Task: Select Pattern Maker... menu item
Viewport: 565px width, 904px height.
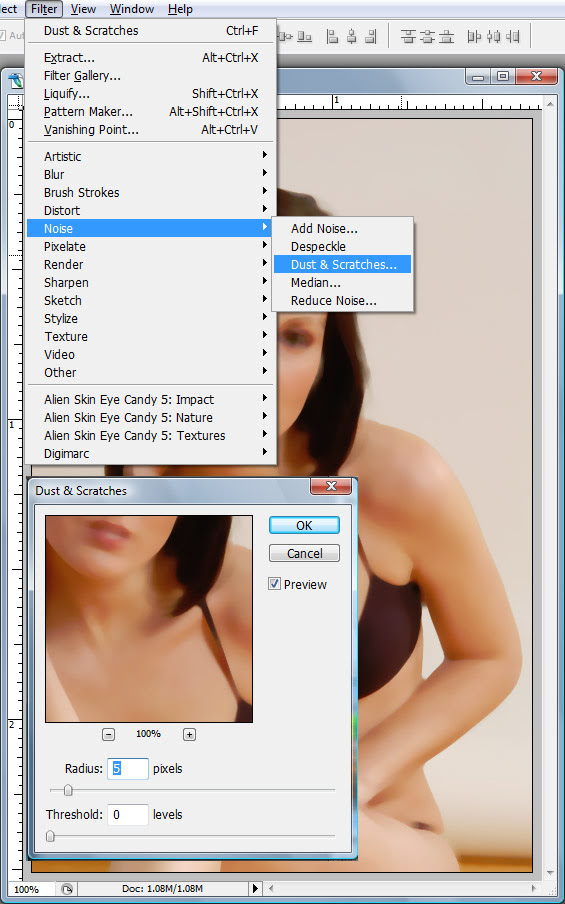Action: coord(152,111)
